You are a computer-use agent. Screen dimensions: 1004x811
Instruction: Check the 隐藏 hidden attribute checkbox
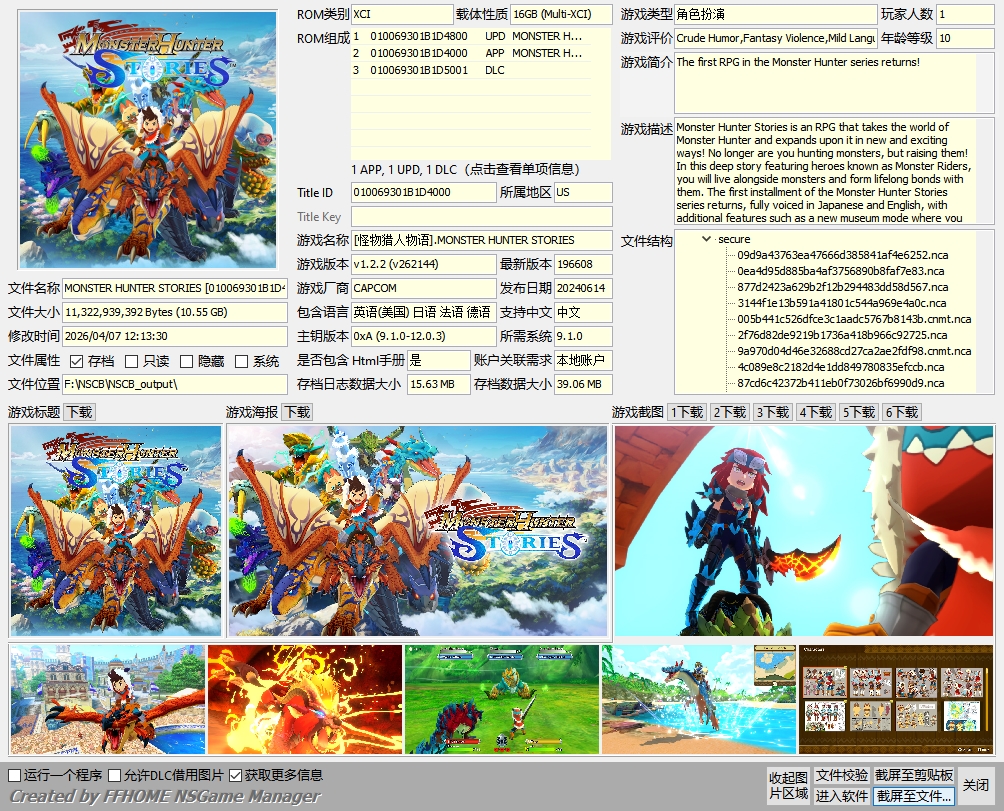tap(186, 362)
